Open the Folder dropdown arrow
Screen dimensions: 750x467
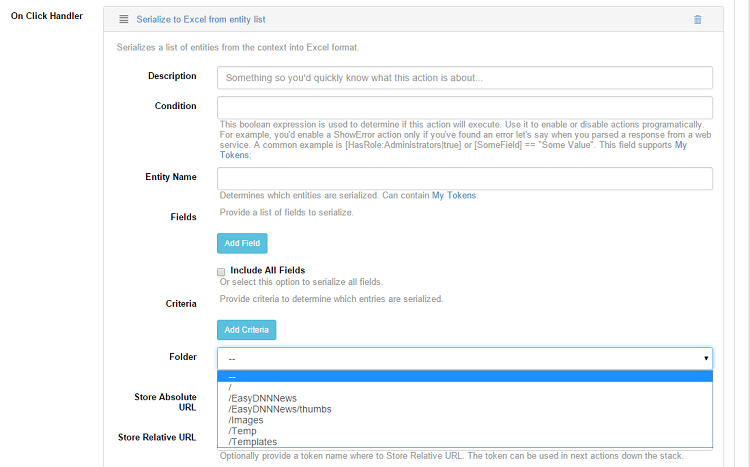point(706,358)
